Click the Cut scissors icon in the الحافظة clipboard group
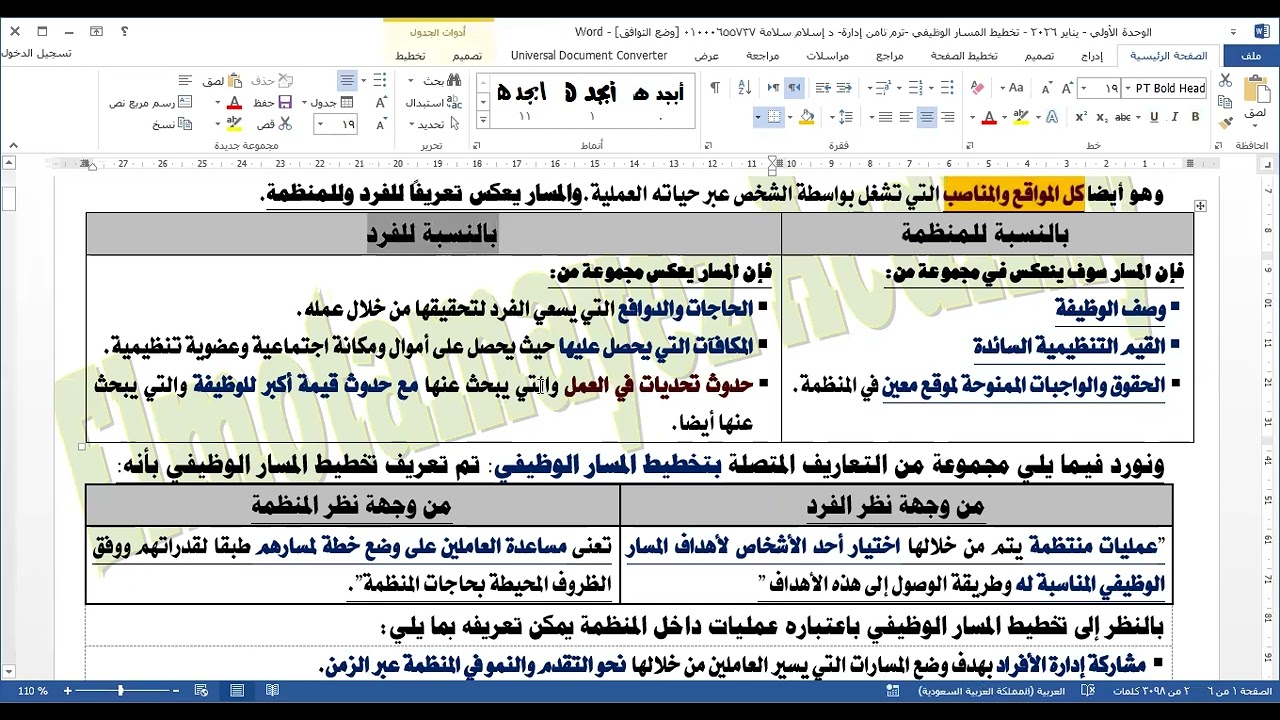 point(1225,80)
